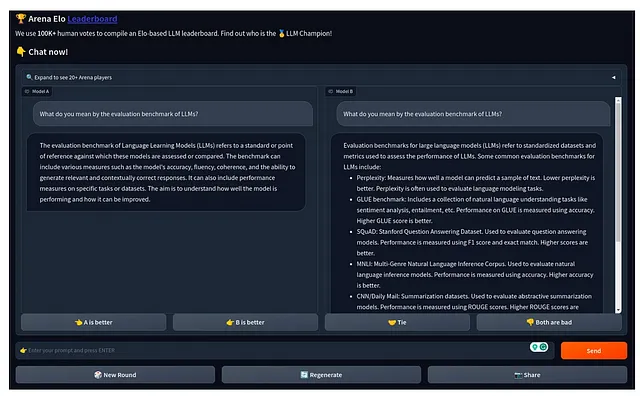The image size is (640, 396).
Task: Select the Model B label tag
Action: [340, 91]
